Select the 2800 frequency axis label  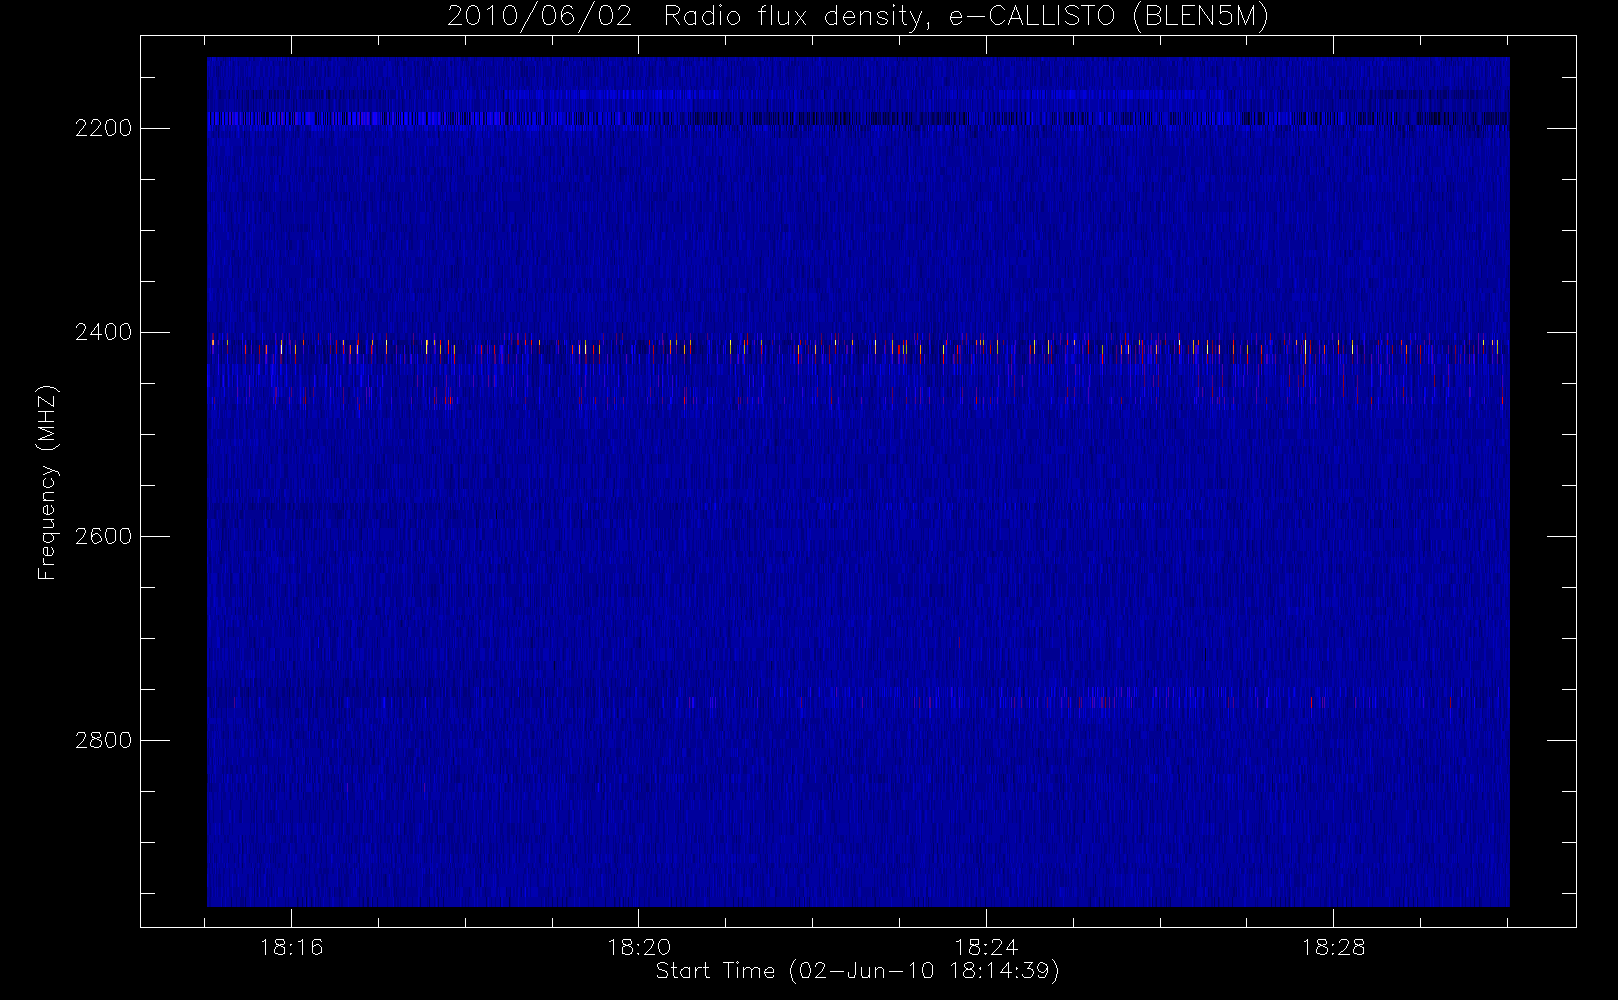click(103, 740)
